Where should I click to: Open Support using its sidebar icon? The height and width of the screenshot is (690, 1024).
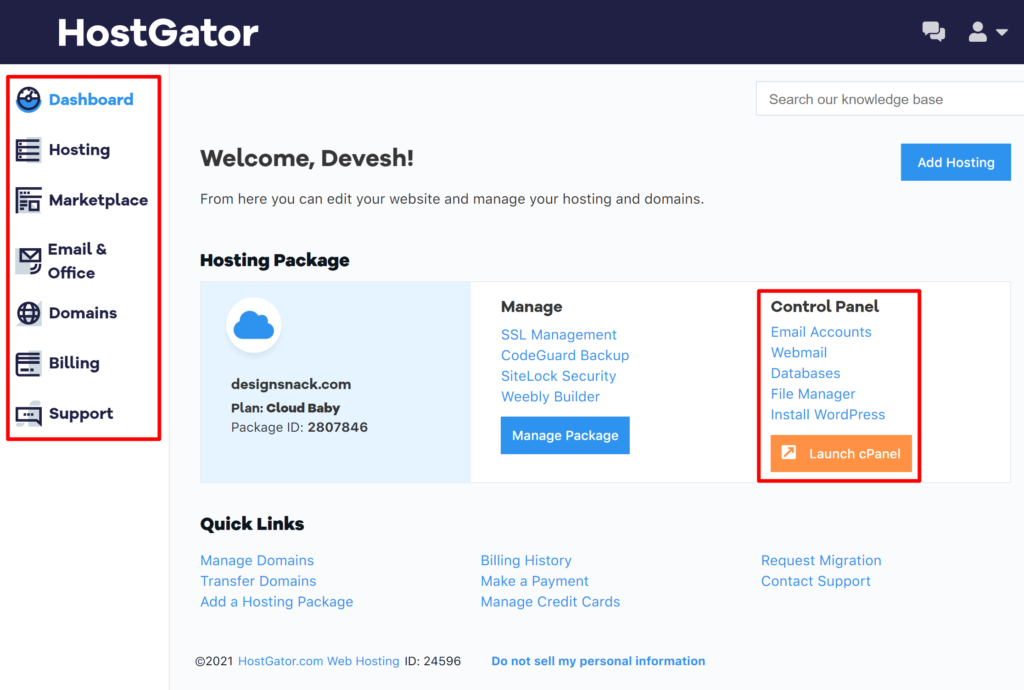28,413
